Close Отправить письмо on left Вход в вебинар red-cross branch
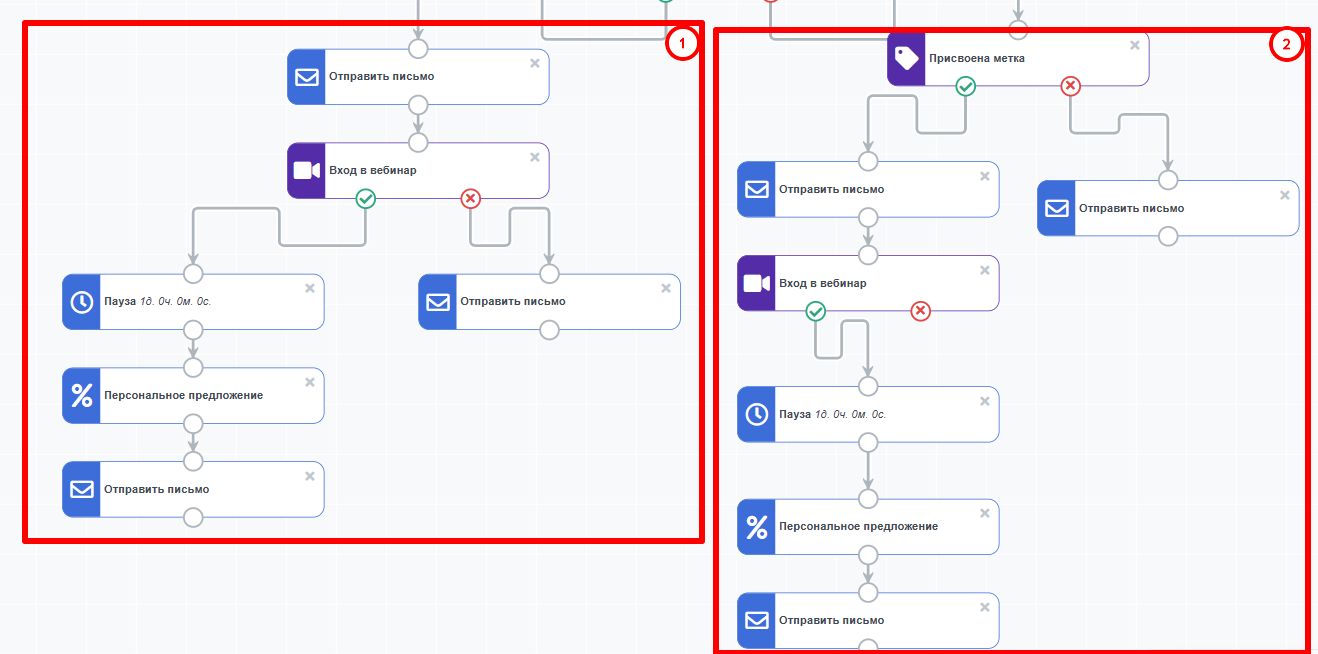The height and width of the screenshot is (654, 1318). click(x=666, y=288)
